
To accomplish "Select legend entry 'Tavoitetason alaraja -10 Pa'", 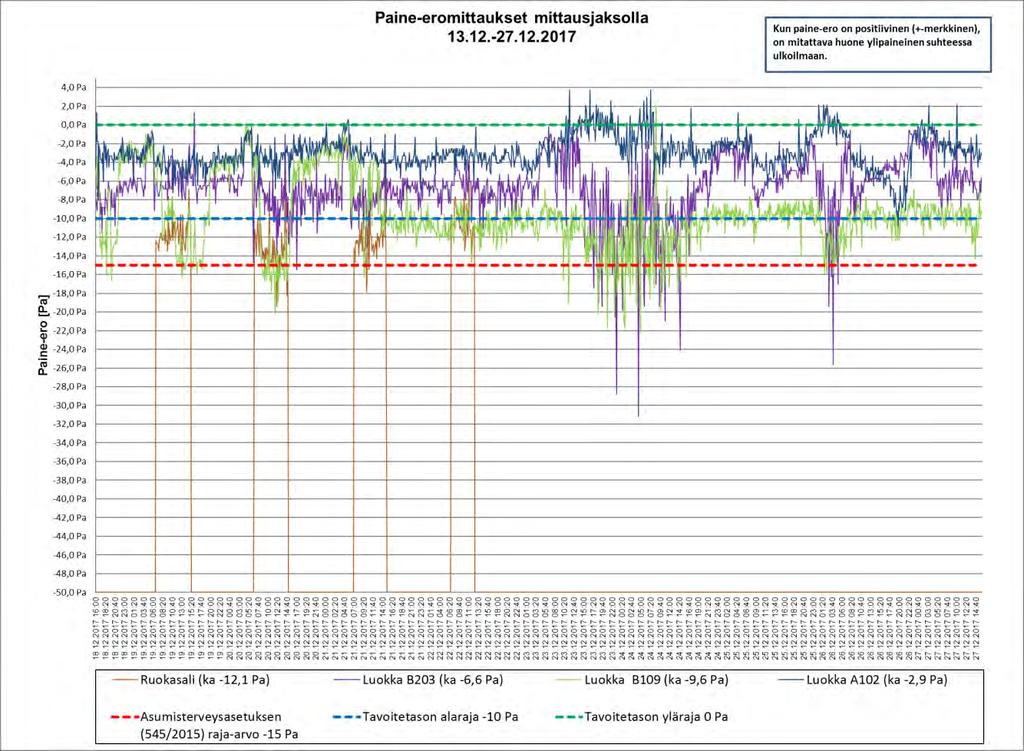I will coord(440,716).
